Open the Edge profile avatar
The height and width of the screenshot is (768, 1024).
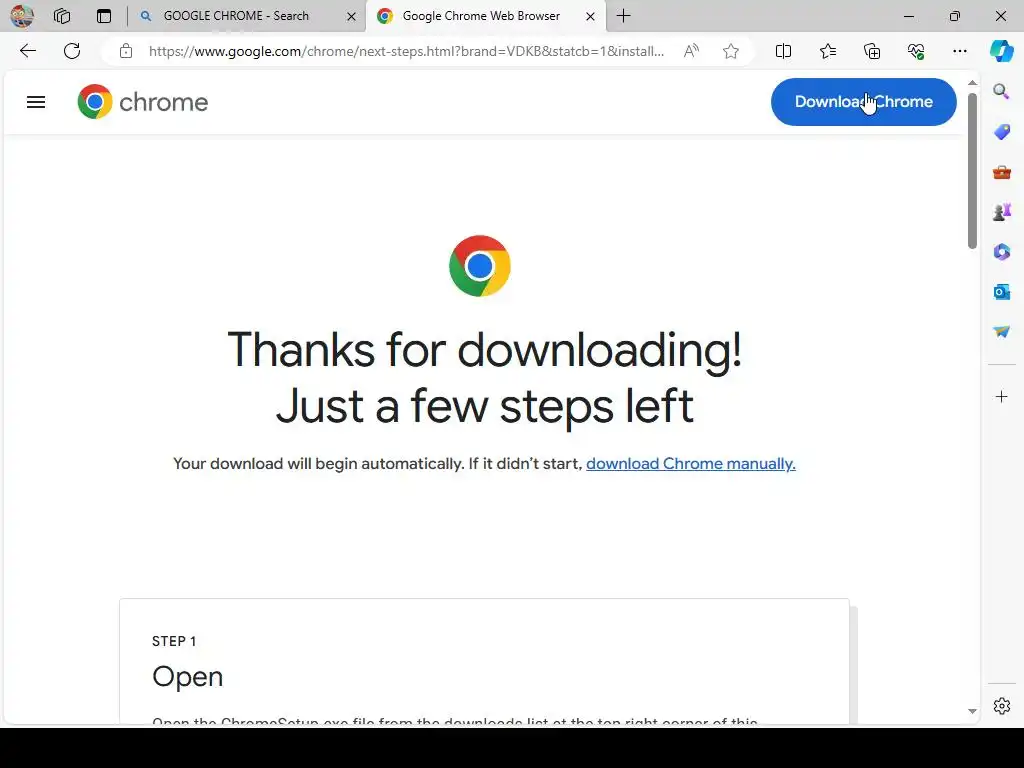pyautogui.click(x=22, y=16)
